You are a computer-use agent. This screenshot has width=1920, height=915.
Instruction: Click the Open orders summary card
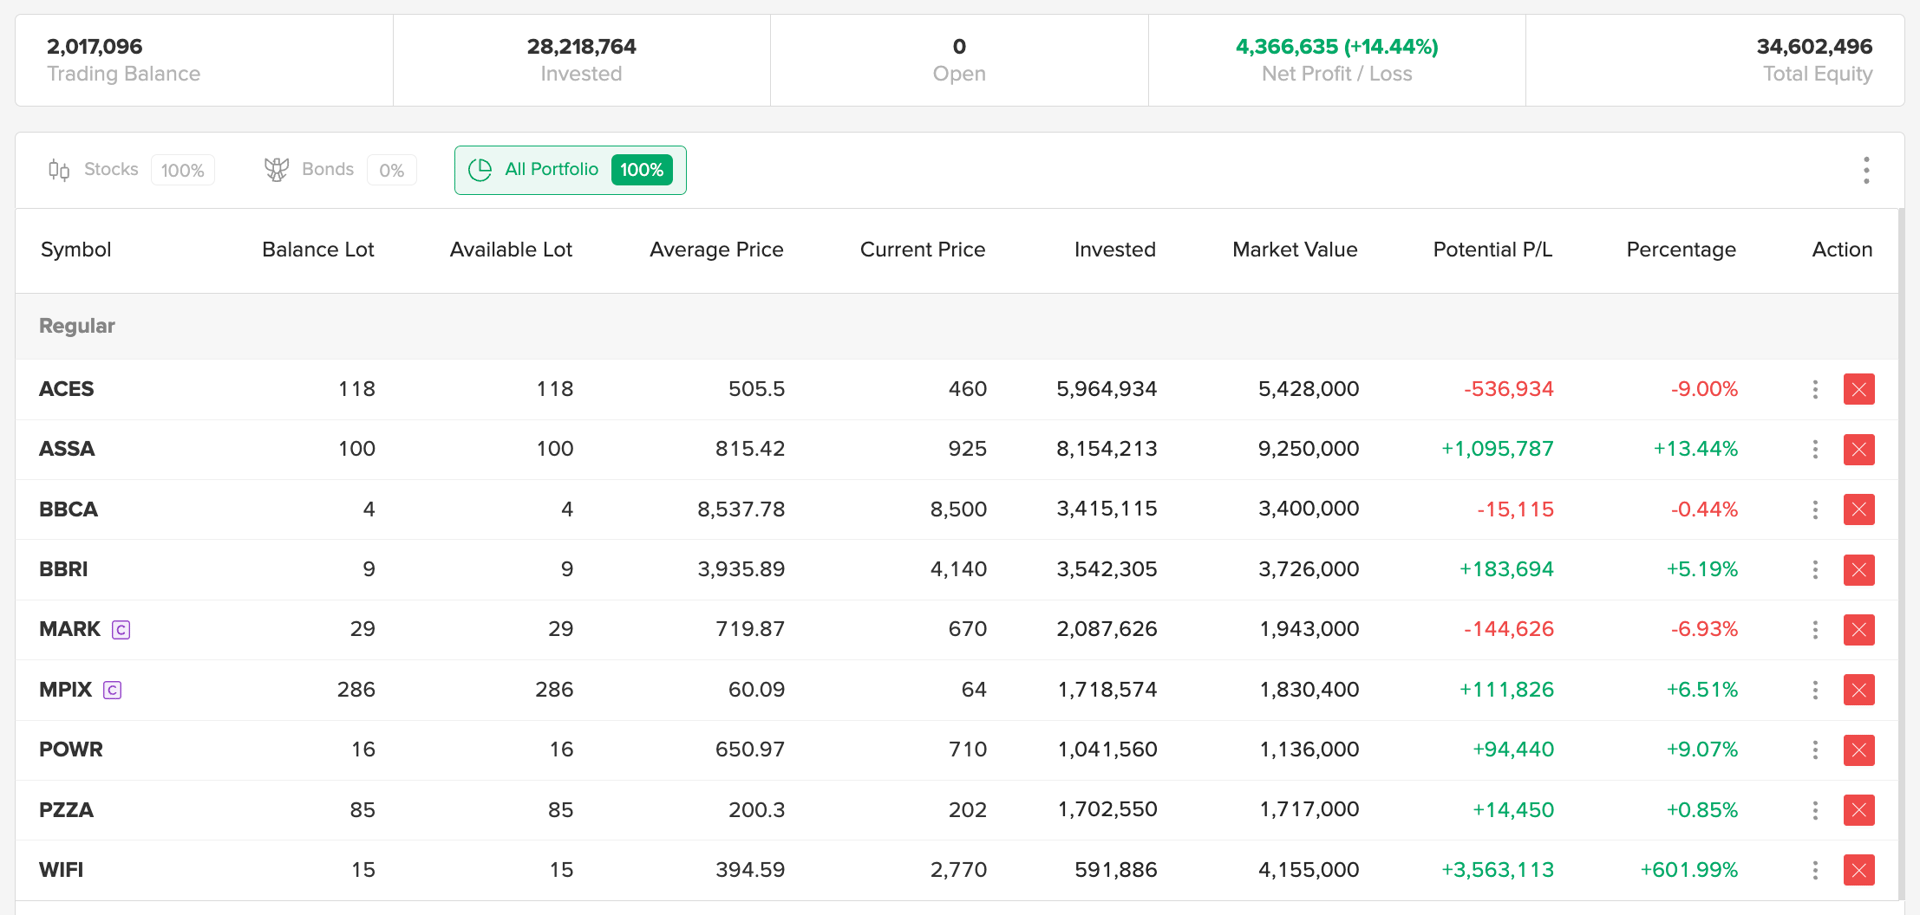click(959, 60)
